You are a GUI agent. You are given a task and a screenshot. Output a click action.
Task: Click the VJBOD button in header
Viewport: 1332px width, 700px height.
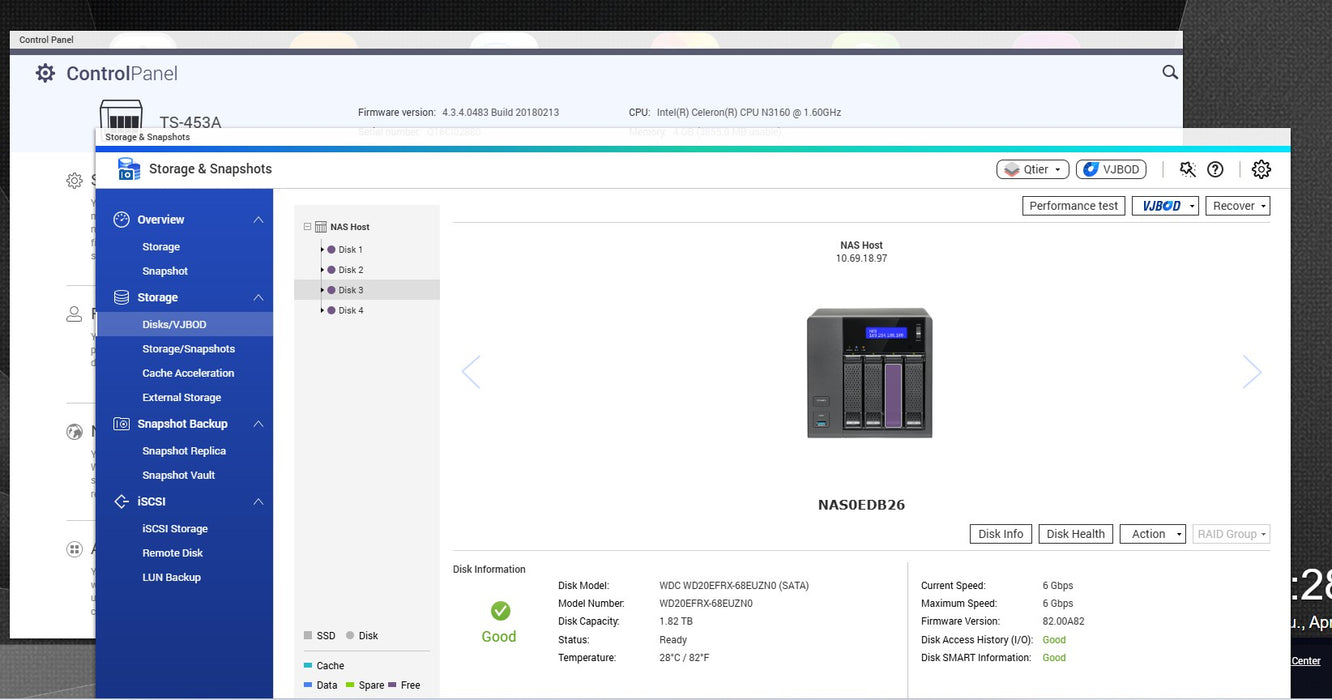[1111, 170]
